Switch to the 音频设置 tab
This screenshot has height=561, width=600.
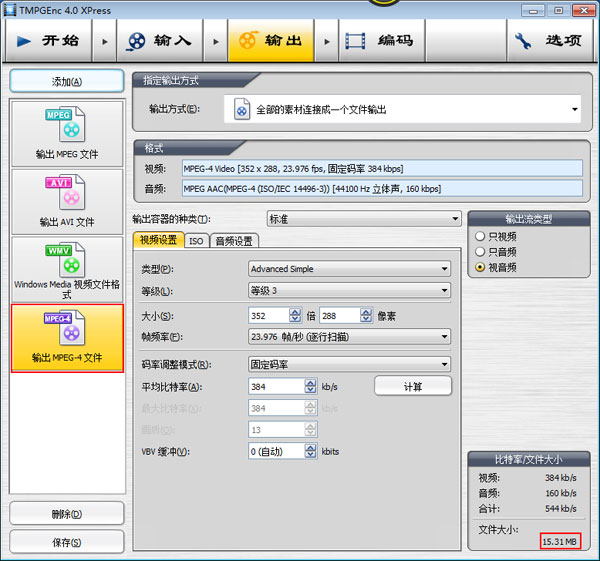pyautogui.click(x=234, y=241)
